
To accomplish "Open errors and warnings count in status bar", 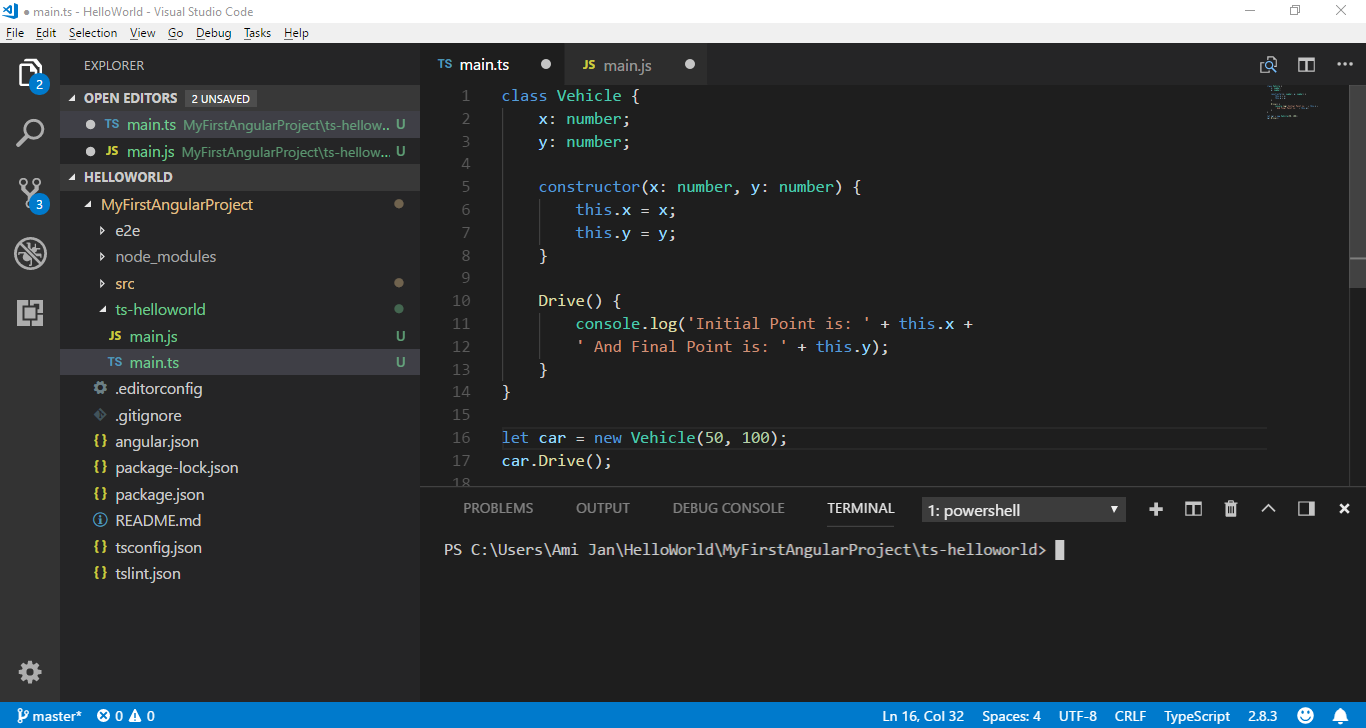I will pos(126,716).
